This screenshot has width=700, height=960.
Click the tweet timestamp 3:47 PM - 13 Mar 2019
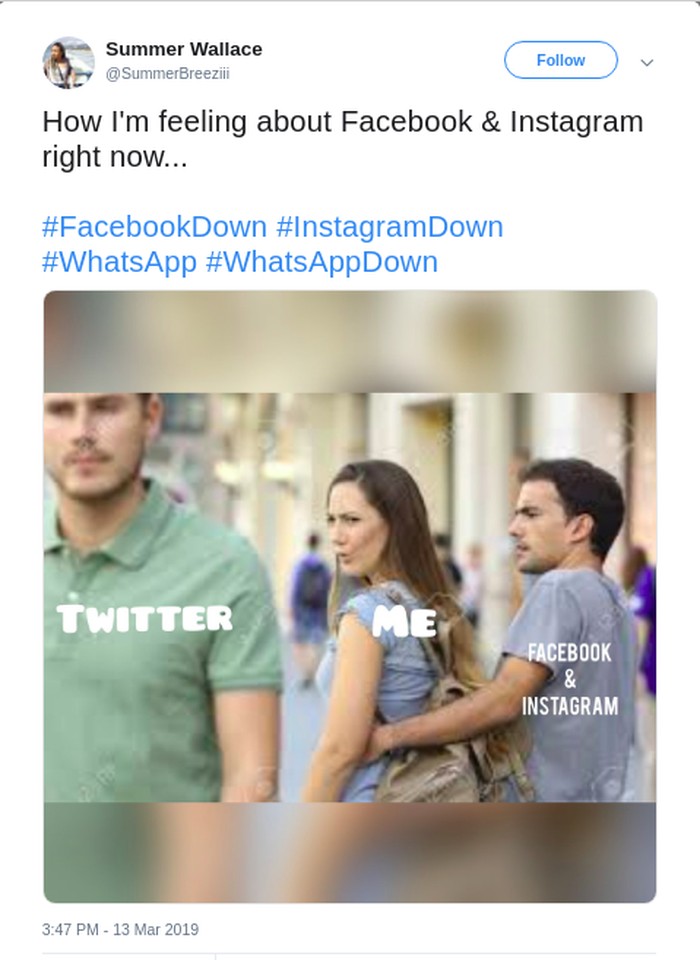[x=120, y=929]
